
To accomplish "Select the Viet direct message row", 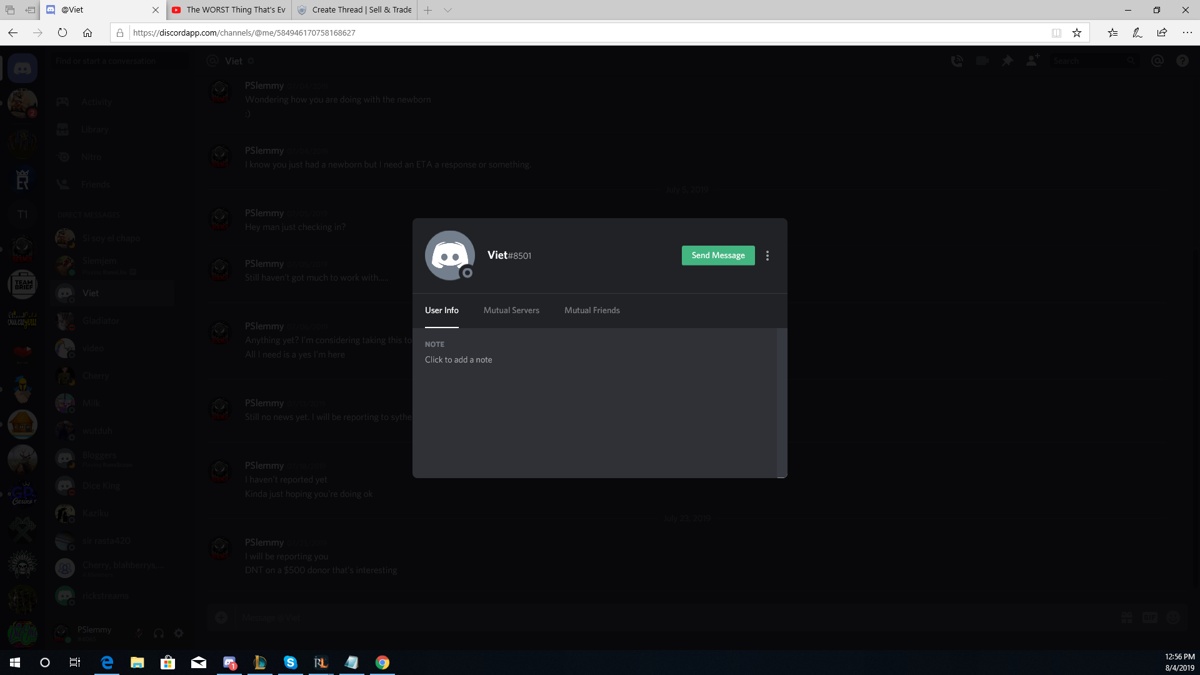I will pos(112,293).
